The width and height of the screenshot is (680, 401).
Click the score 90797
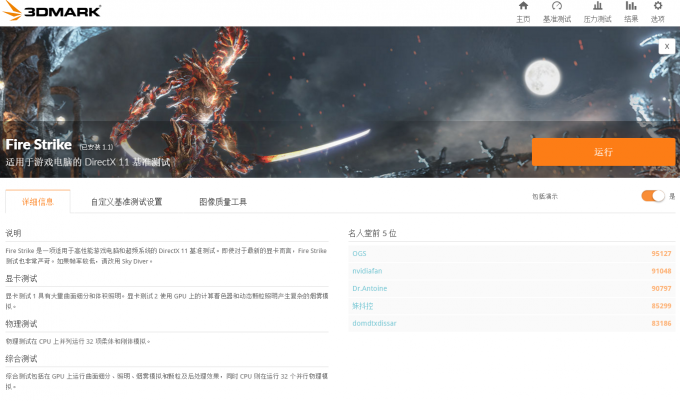(x=661, y=288)
